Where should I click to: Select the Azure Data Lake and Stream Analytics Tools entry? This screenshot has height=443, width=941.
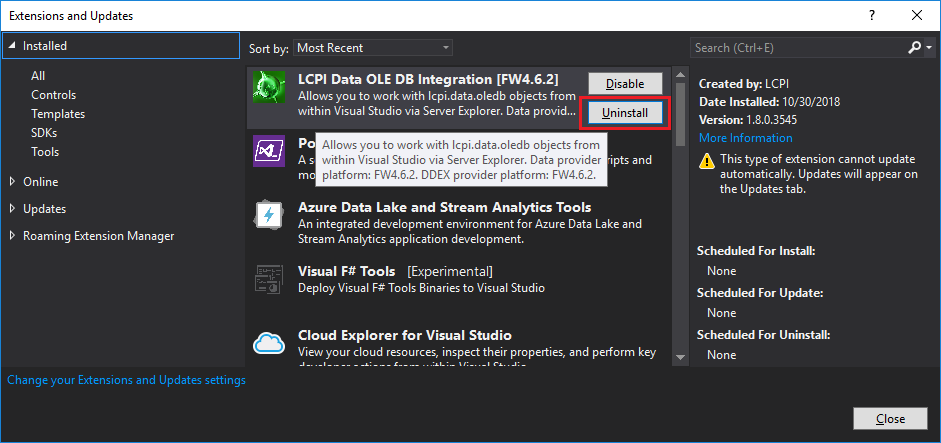click(460, 223)
